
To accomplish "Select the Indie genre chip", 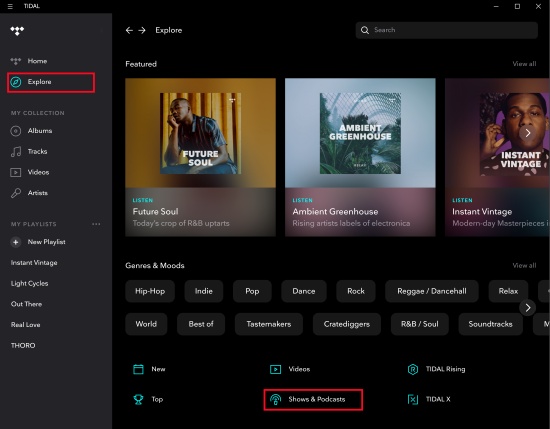I will tap(203, 291).
